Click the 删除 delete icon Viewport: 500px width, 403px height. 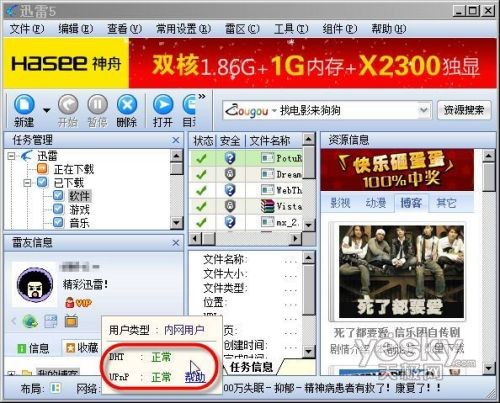[127, 105]
